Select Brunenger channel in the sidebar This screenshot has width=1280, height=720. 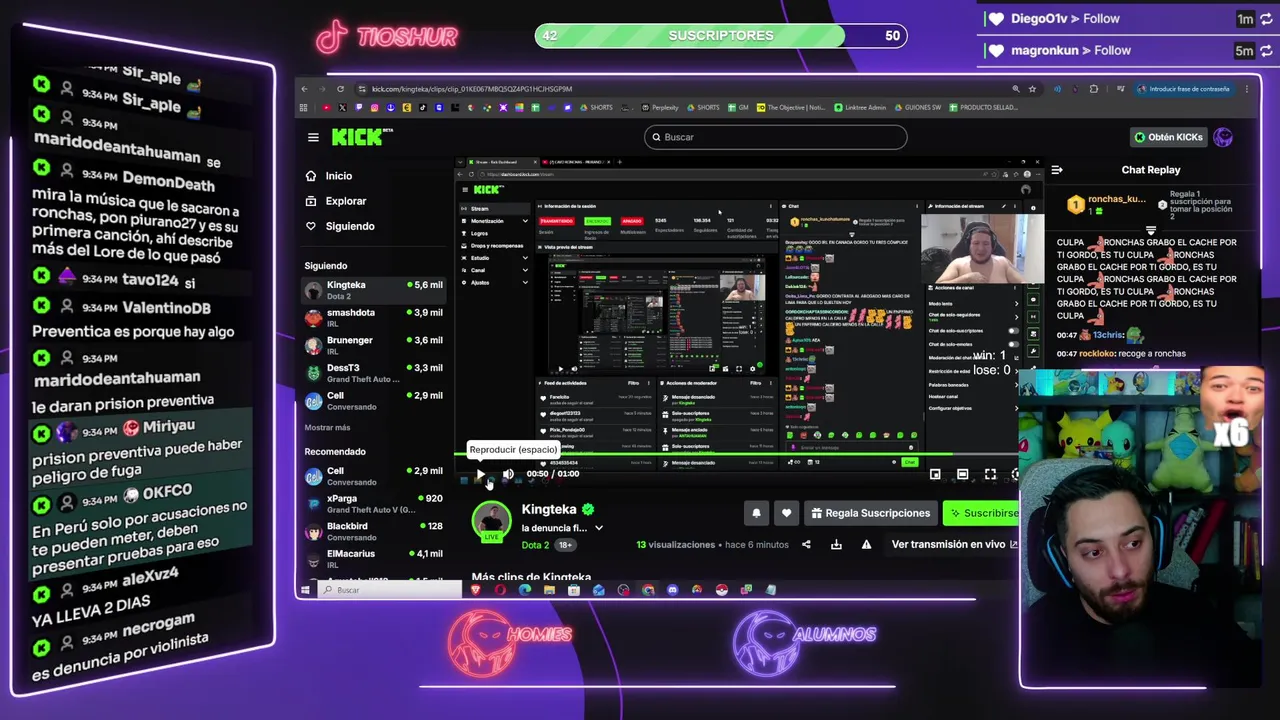click(x=373, y=345)
